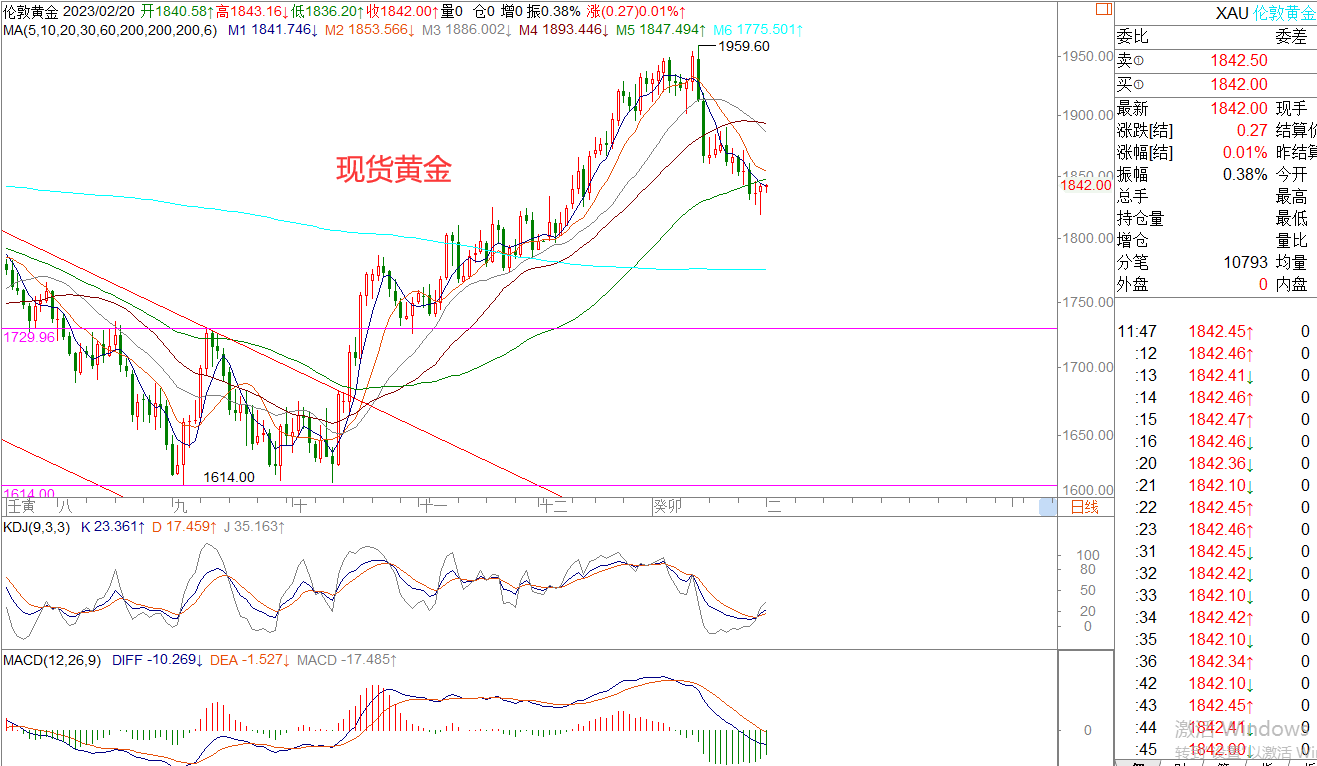Click the 1614.00 low price annotation on chart
1317x766 pixels.
[229, 477]
